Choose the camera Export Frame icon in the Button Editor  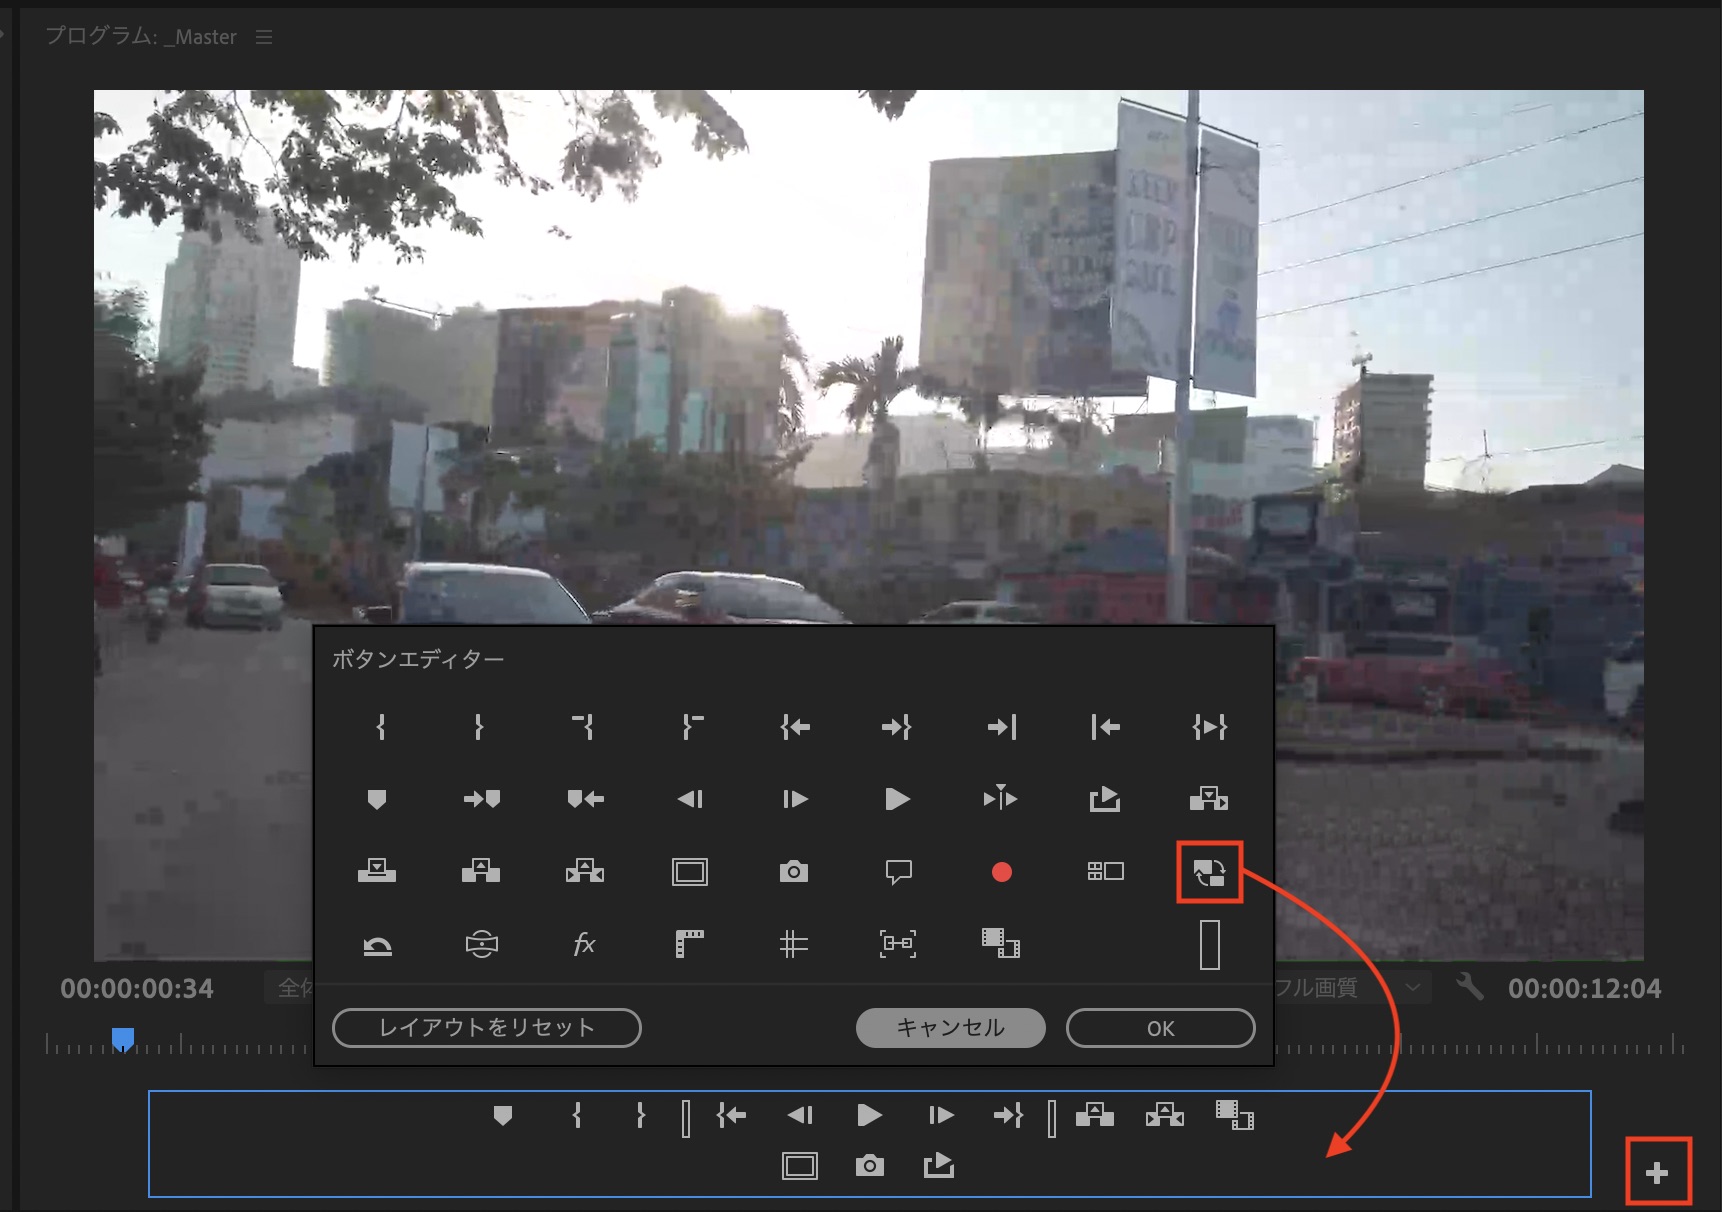[794, 871]
